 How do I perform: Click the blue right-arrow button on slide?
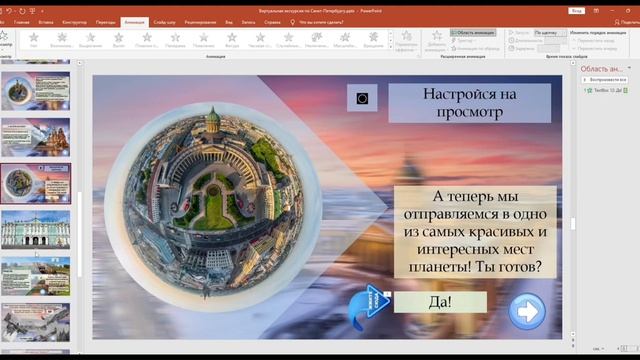(x=527, y=311)
